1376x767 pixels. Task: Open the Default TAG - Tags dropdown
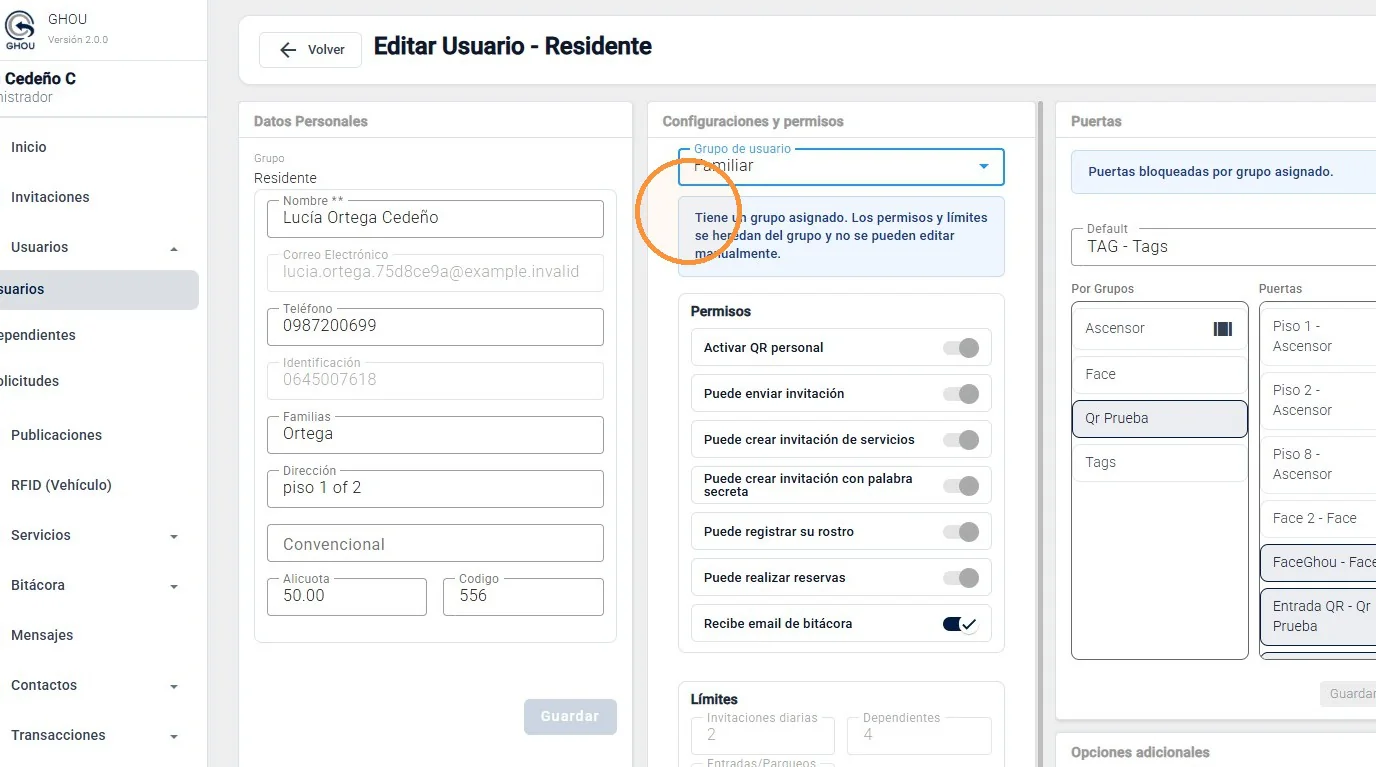pos(1223,246)
